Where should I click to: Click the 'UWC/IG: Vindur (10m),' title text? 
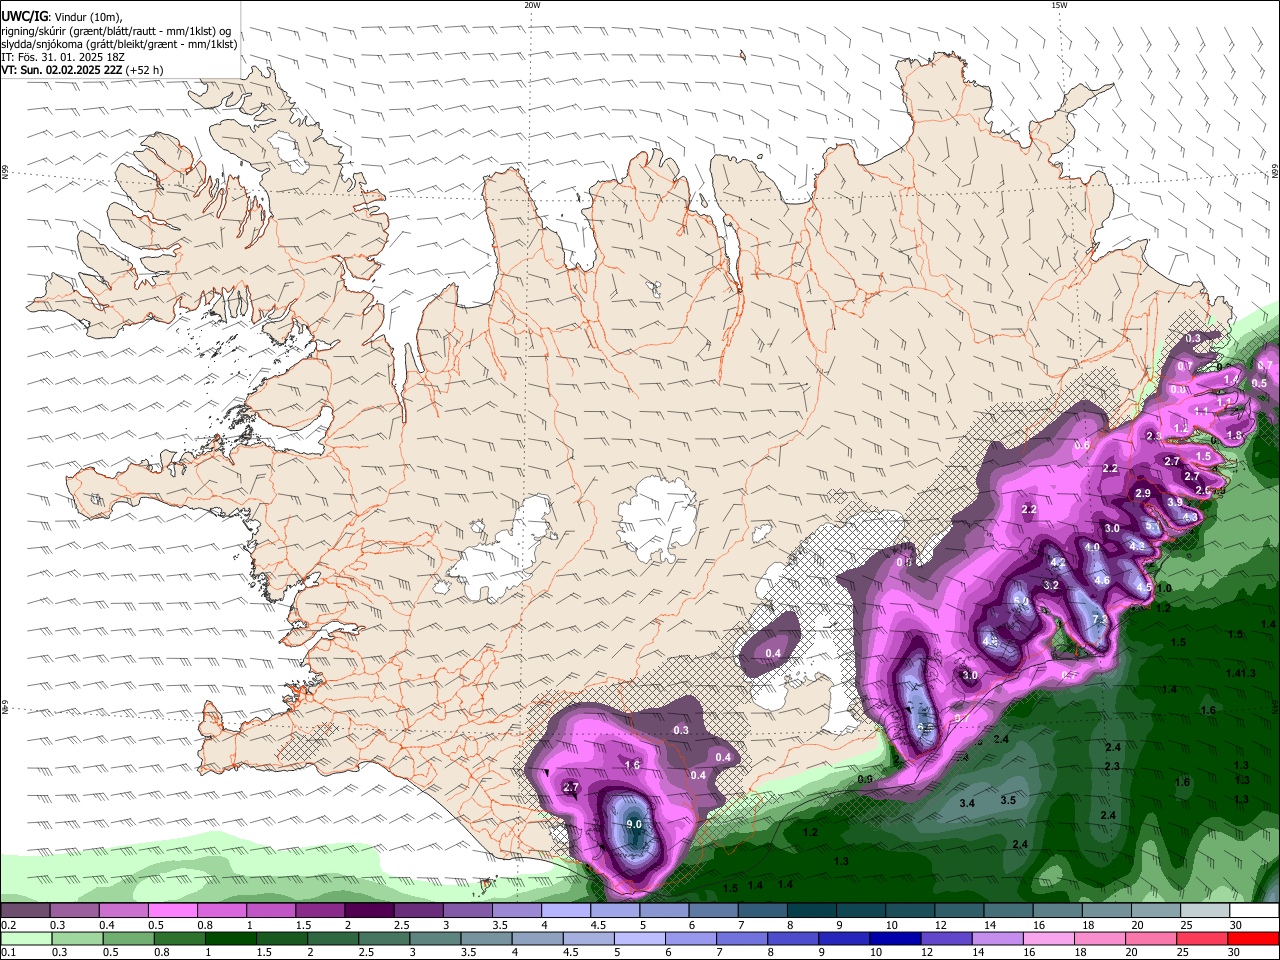[x=60, y=17]
